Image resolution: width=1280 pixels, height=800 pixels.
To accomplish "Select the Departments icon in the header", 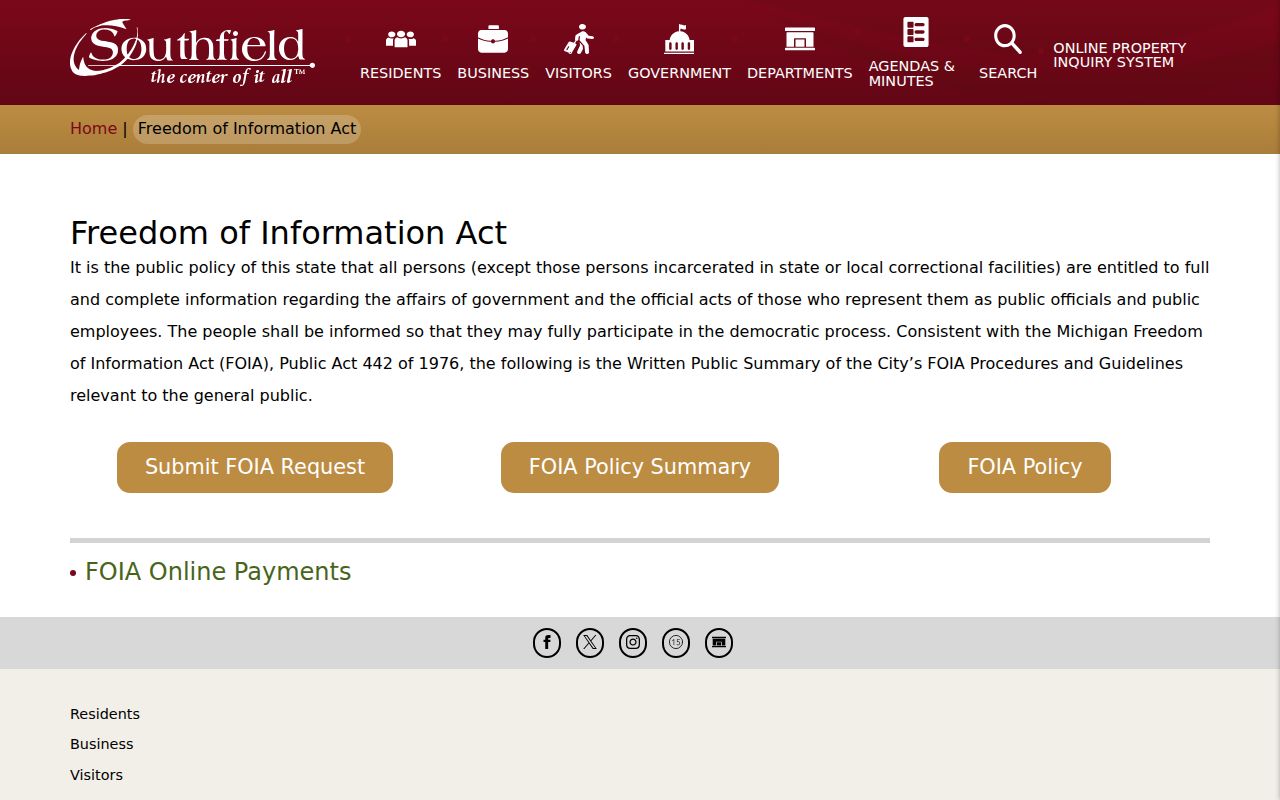I will pos(800,40).
